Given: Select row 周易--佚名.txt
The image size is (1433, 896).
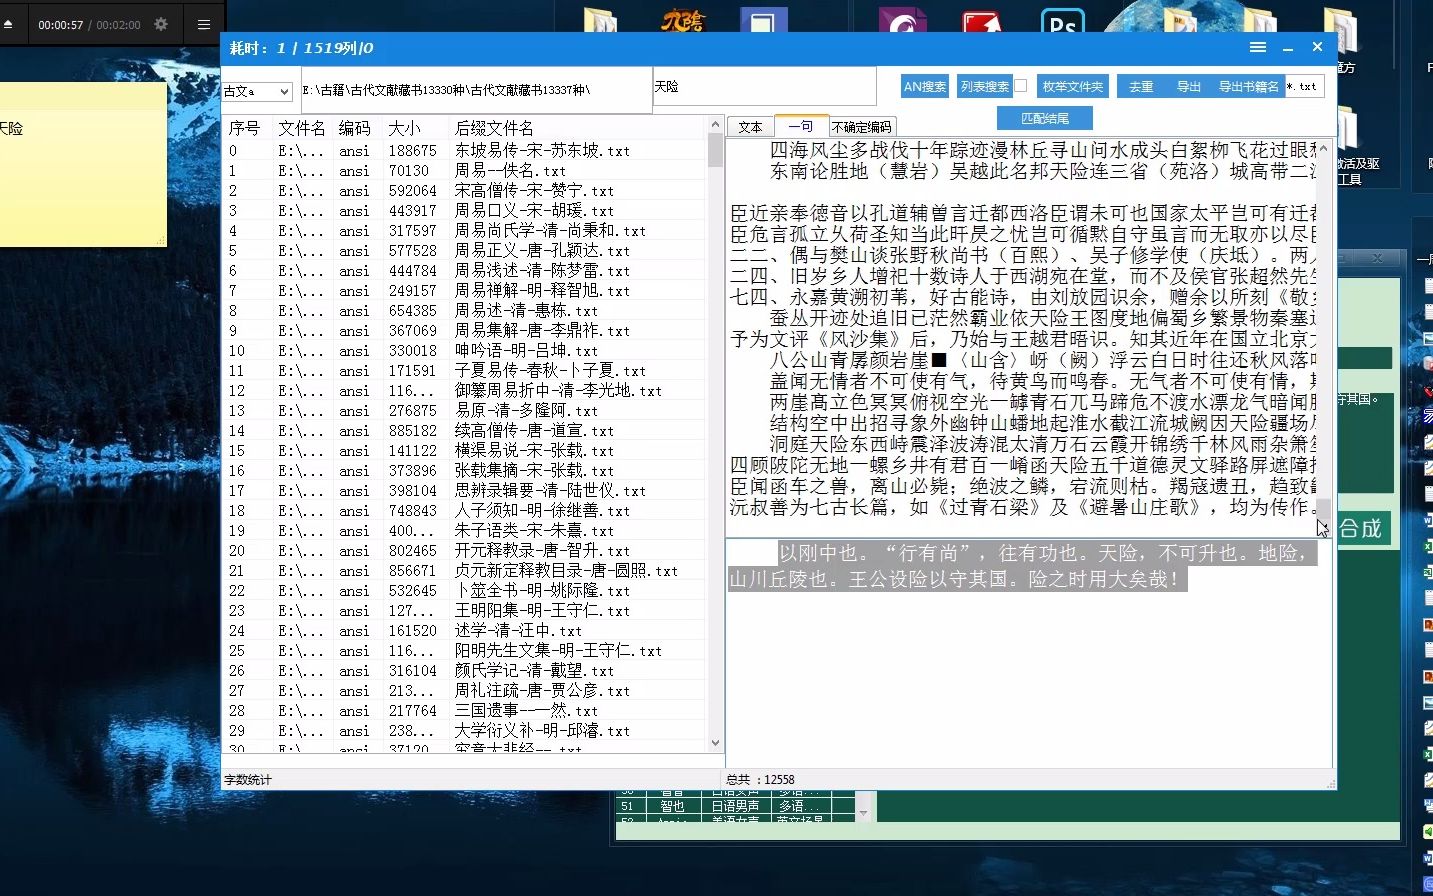Looking at the screenshot, I should (465, 171).
